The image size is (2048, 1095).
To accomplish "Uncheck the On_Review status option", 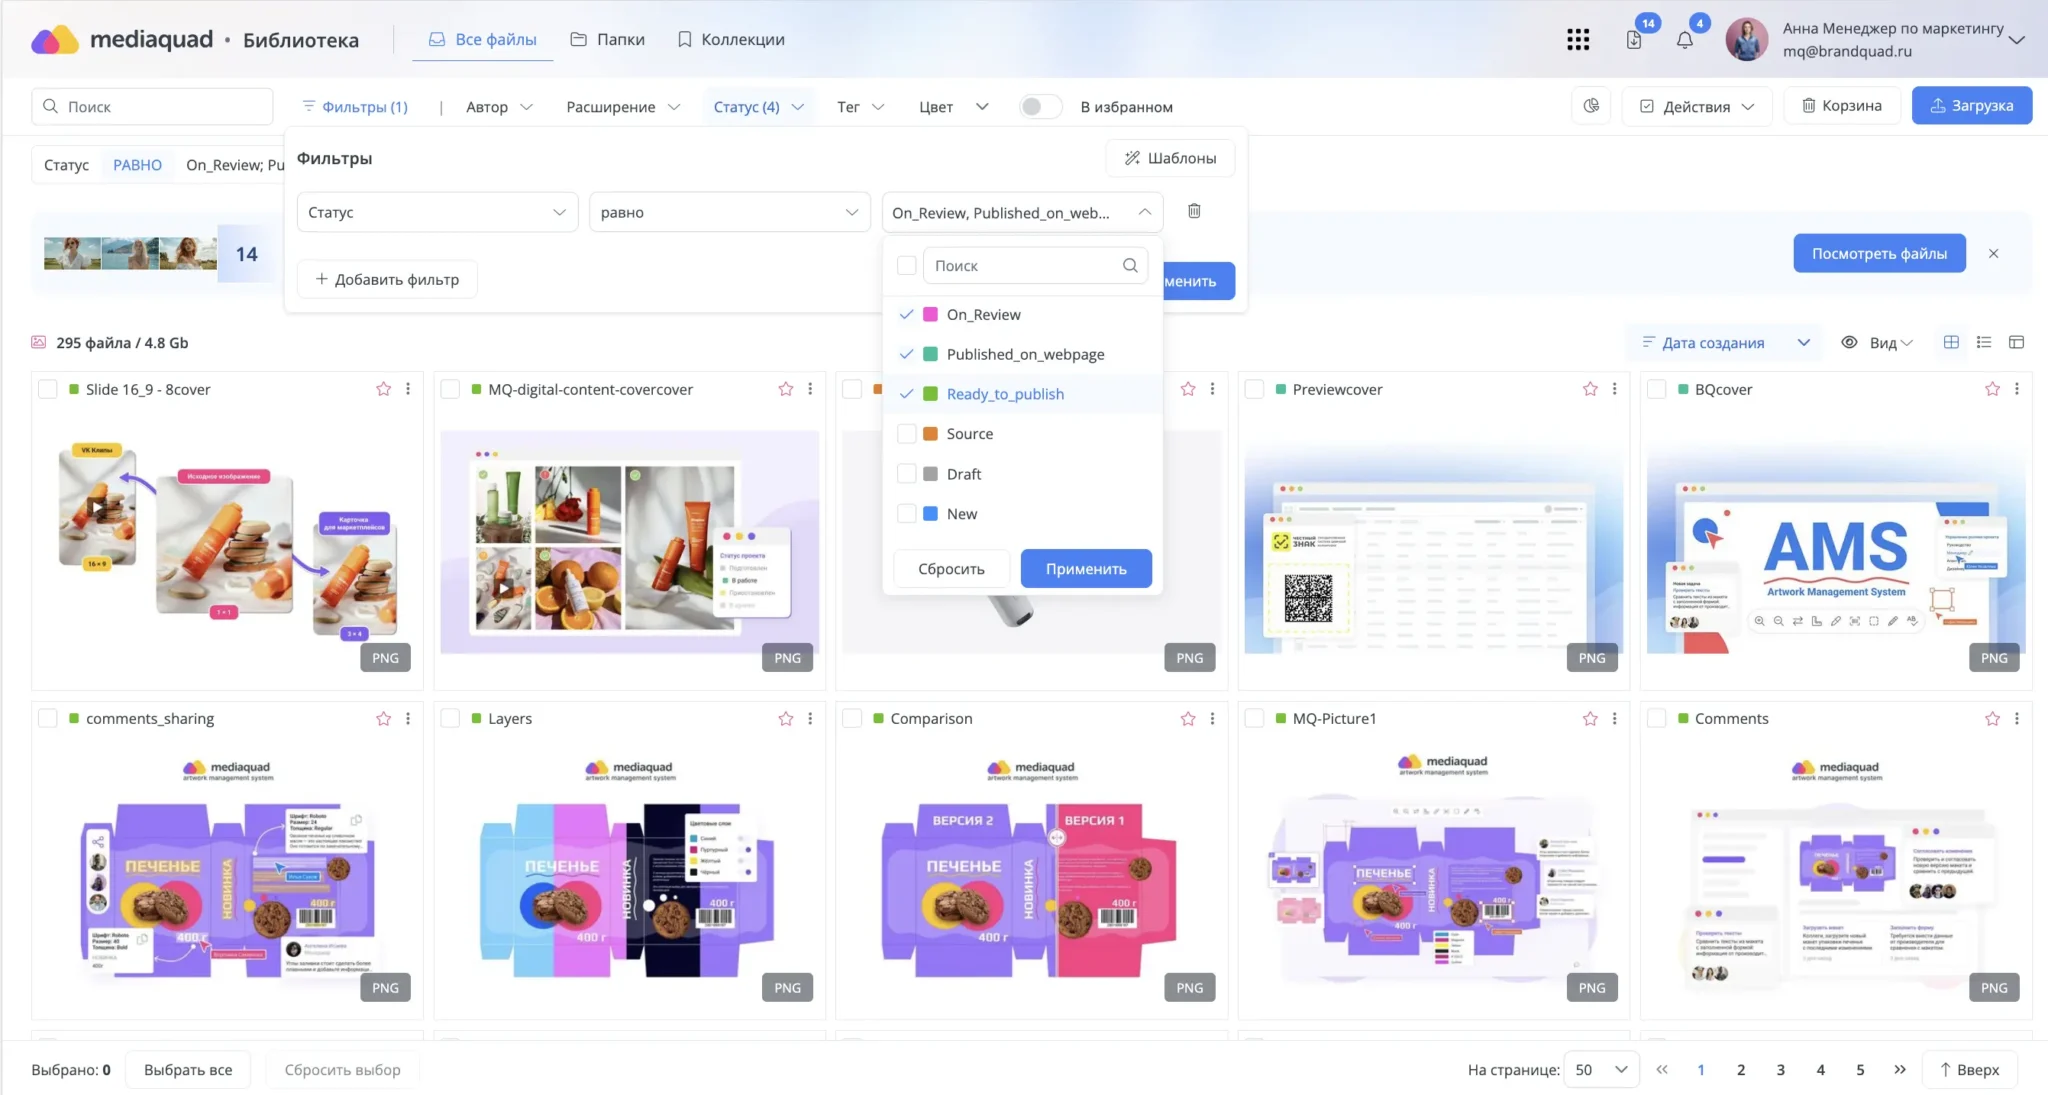I will click(x=907, y=314).
